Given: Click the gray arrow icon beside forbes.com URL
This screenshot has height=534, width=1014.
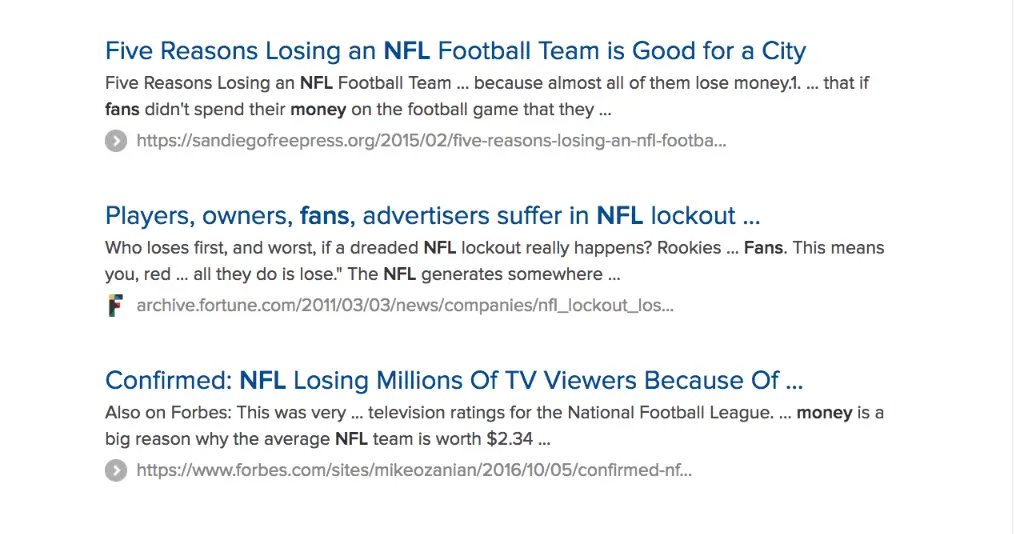Looking at the screenshot, I should tap(116, 470).
